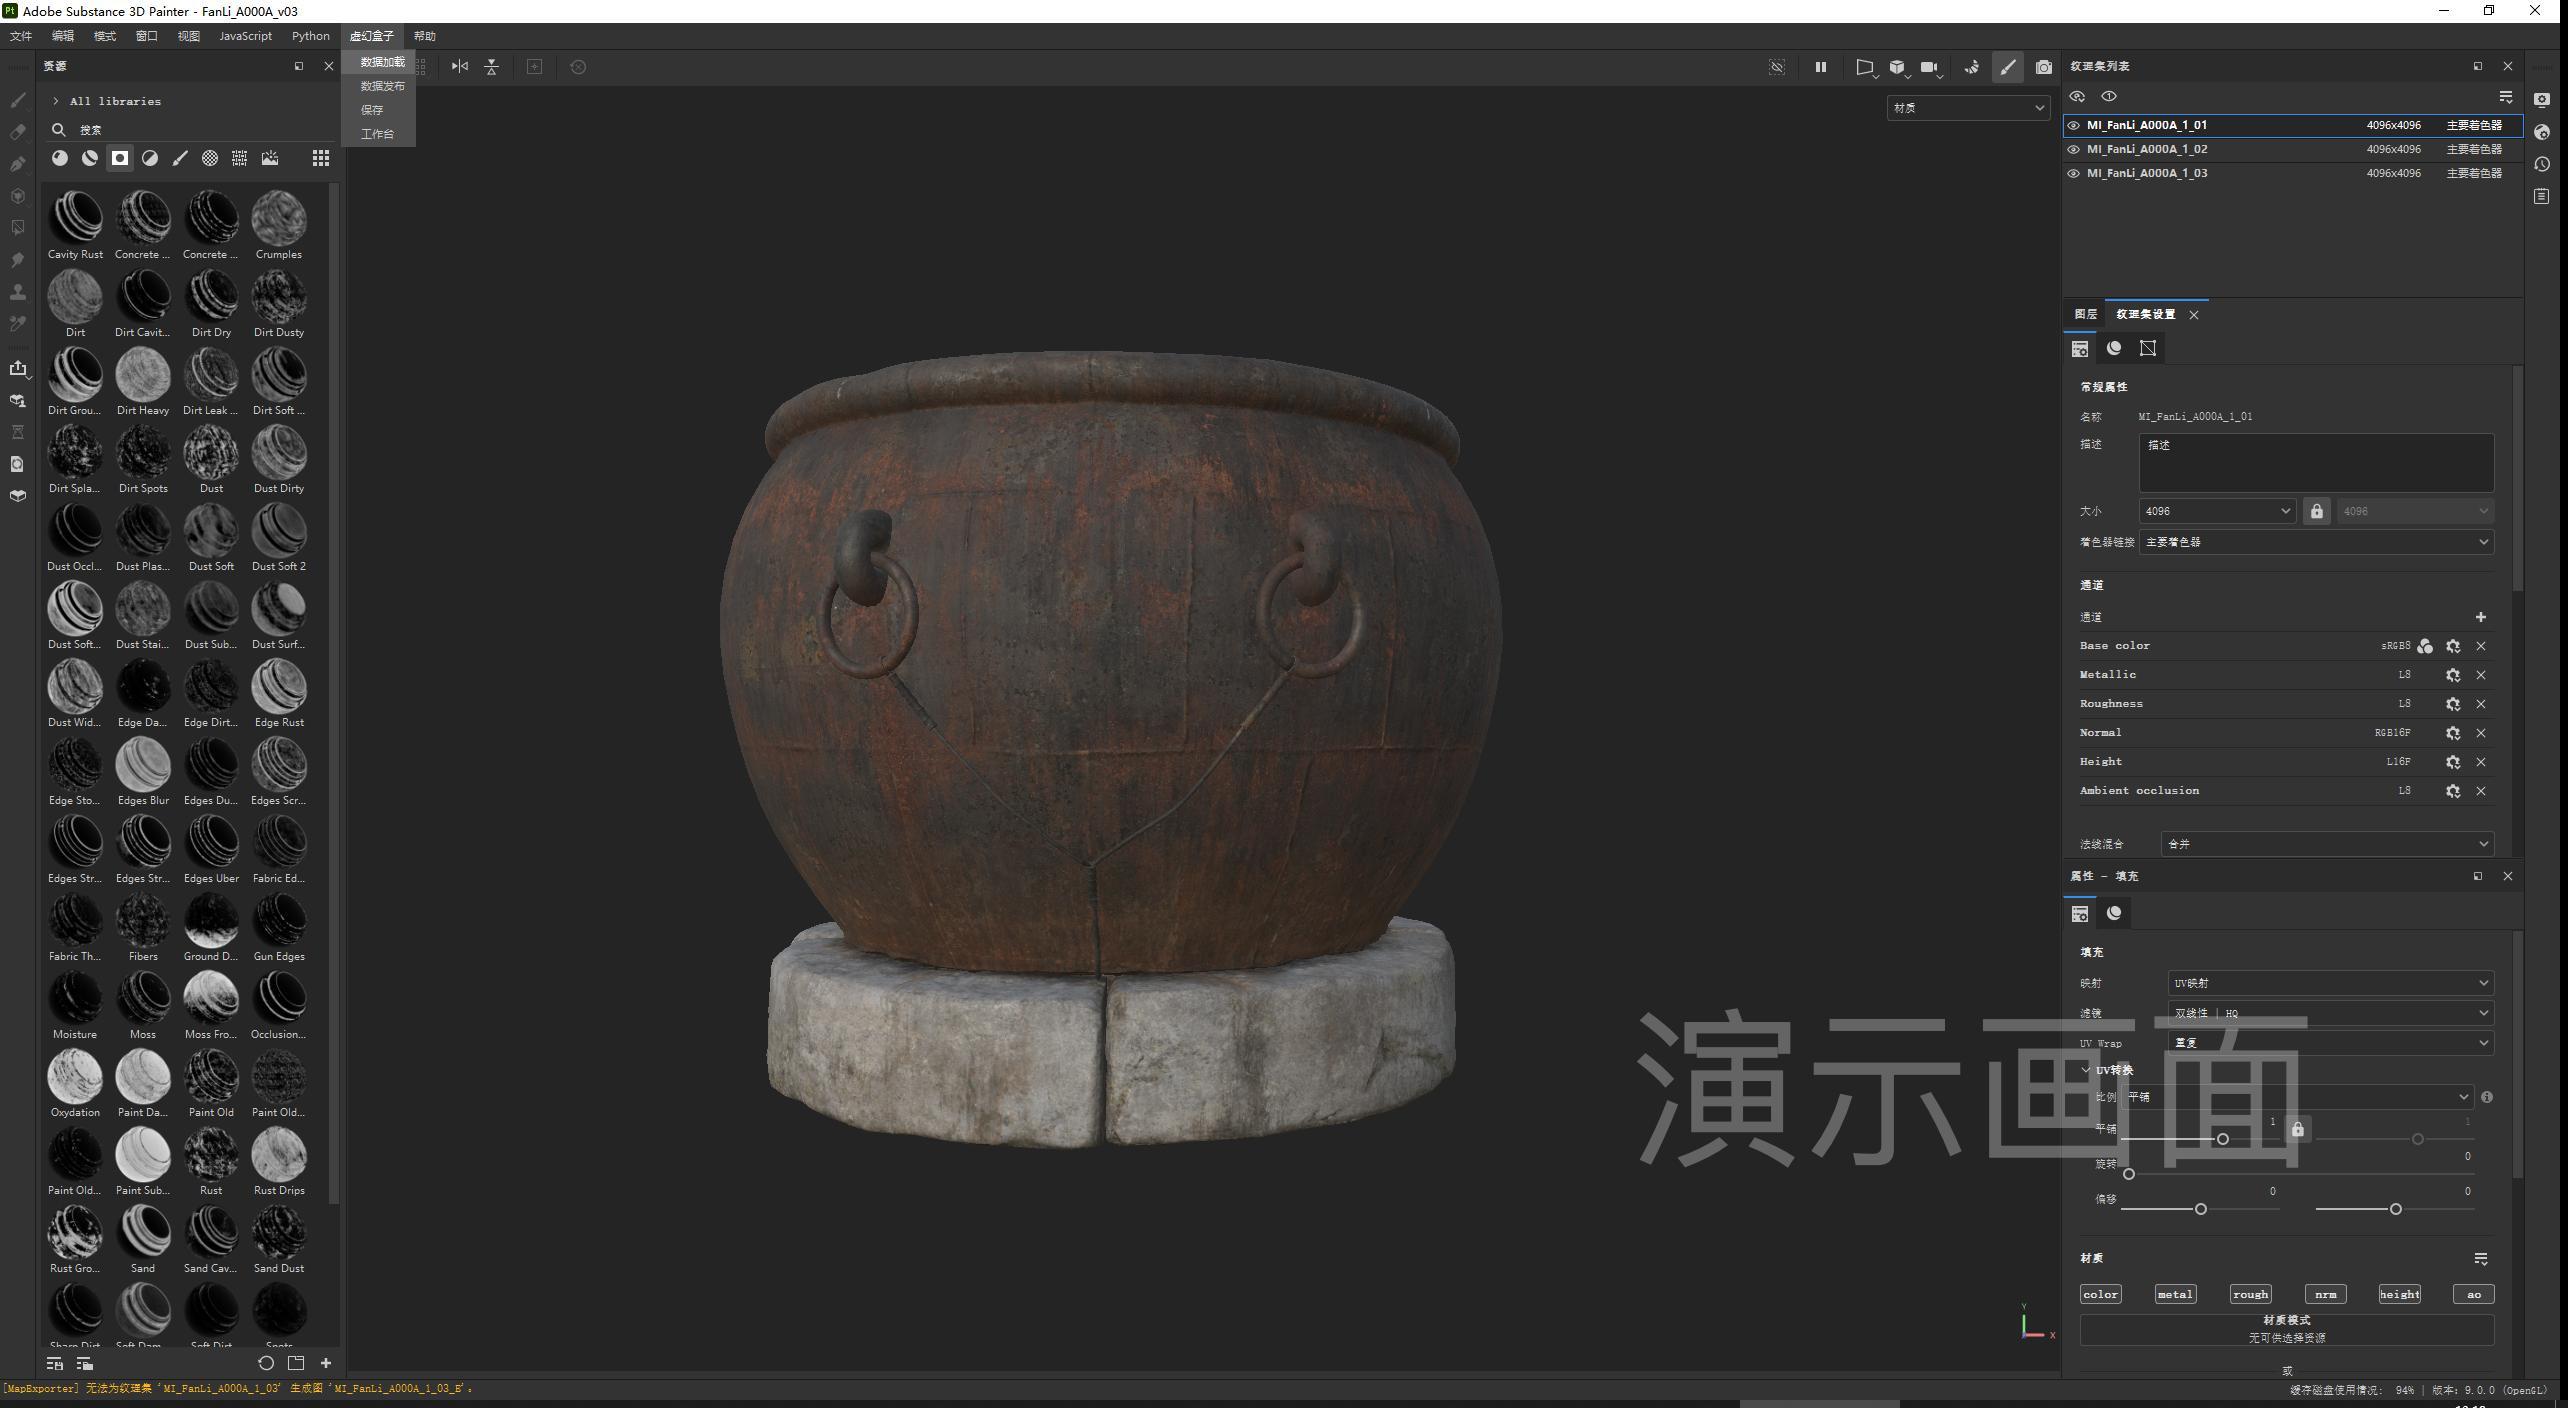Open texture set list options menu icon
Viewport: 2568px width, 1408px height.
(x=2506, y=97)
